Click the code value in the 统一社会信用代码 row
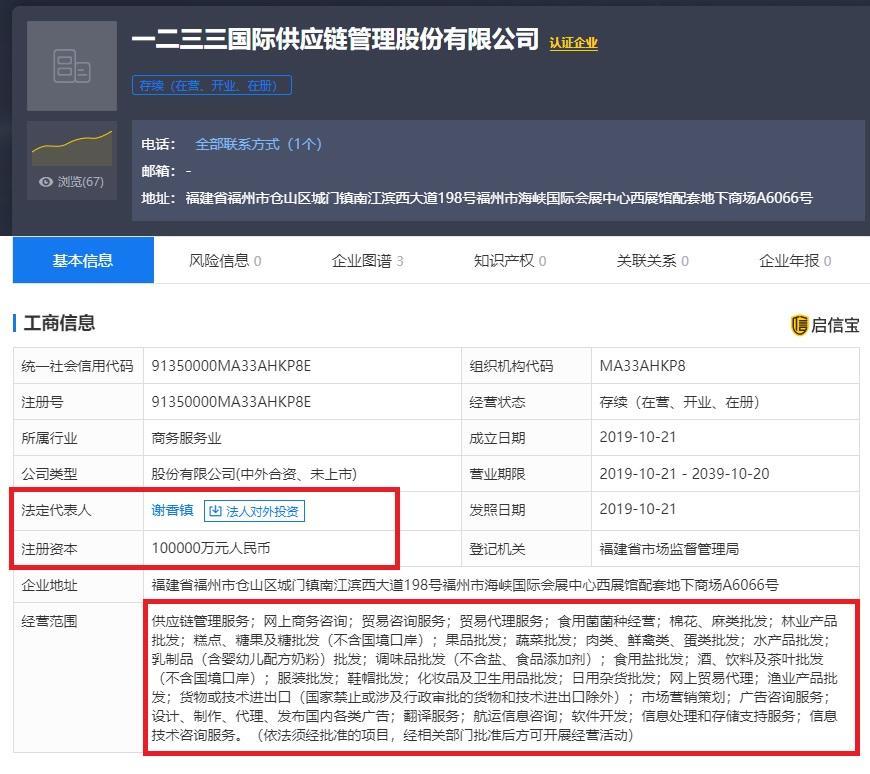This screenshot has height=774, width=870. pyautogui.click(x=231, y=366)
